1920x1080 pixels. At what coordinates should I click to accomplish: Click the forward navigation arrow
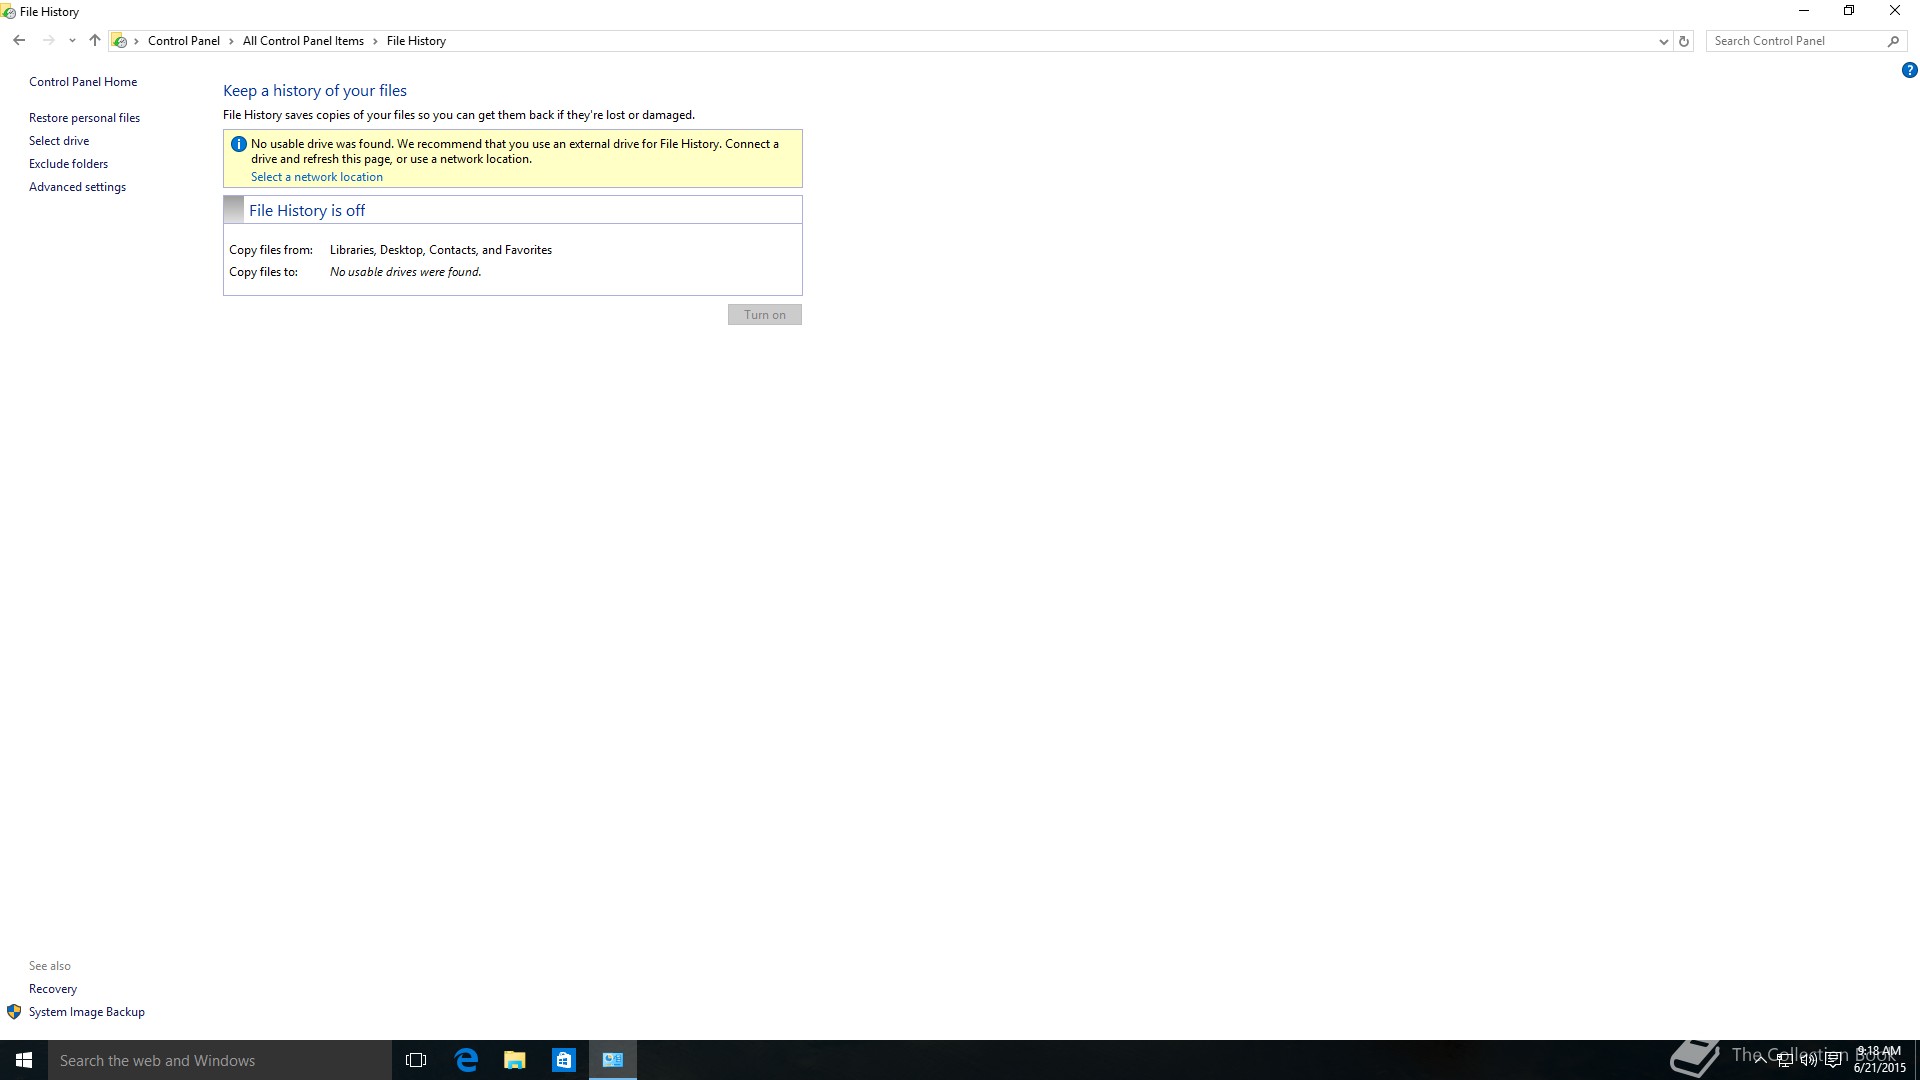coord(48,41)
